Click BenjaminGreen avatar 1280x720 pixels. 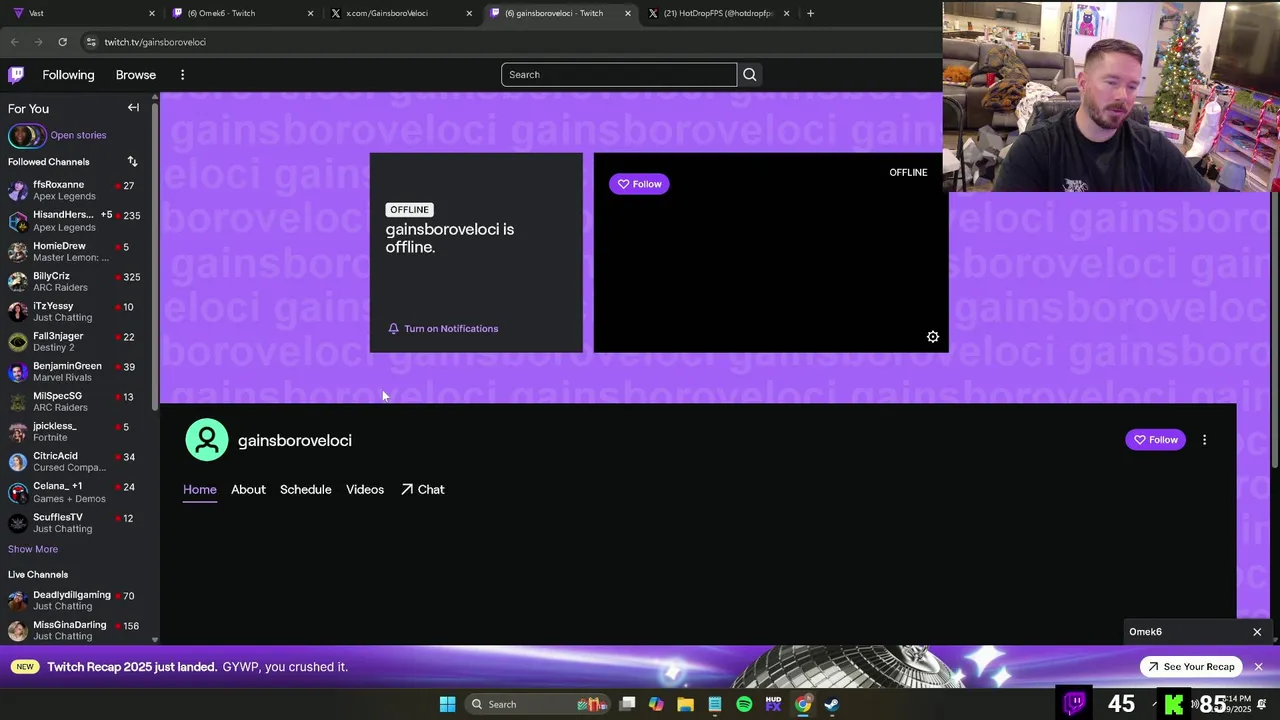tap(17, 372)
